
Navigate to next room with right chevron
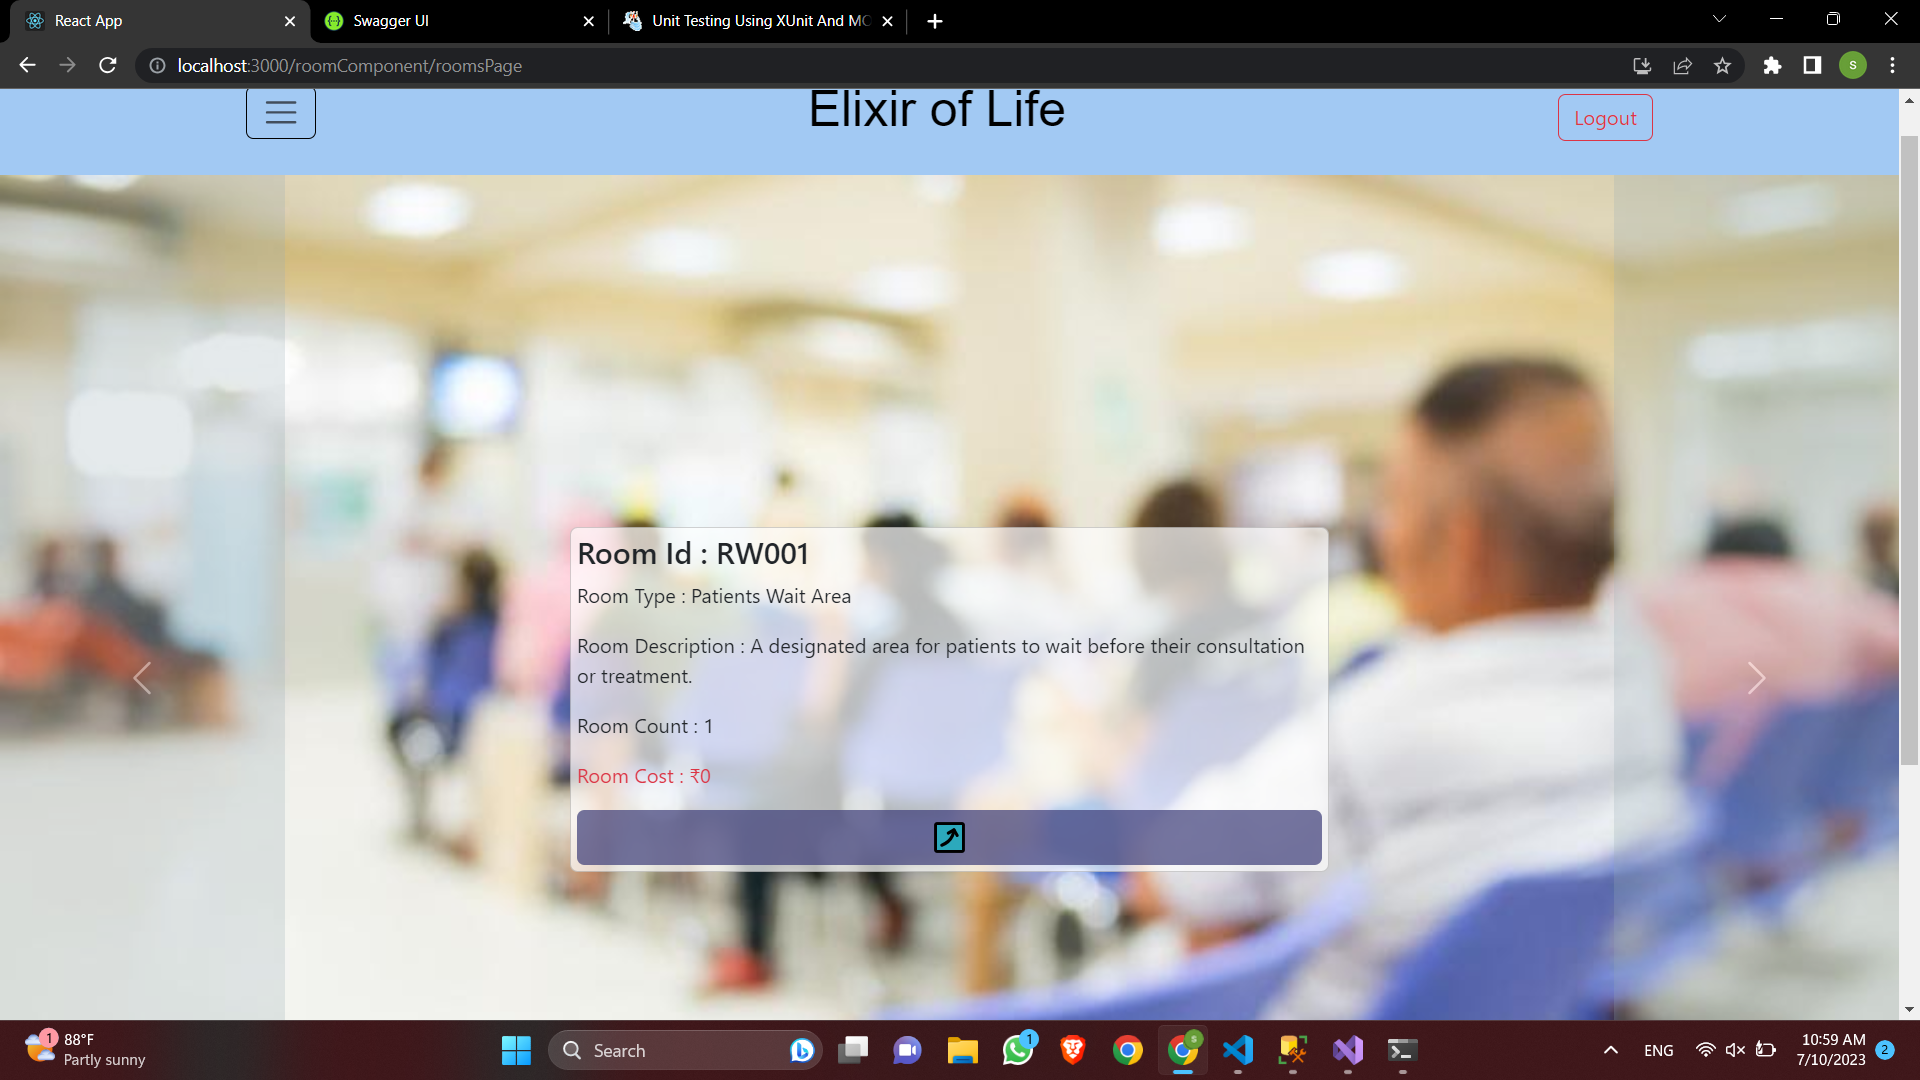click(1757, 678)
